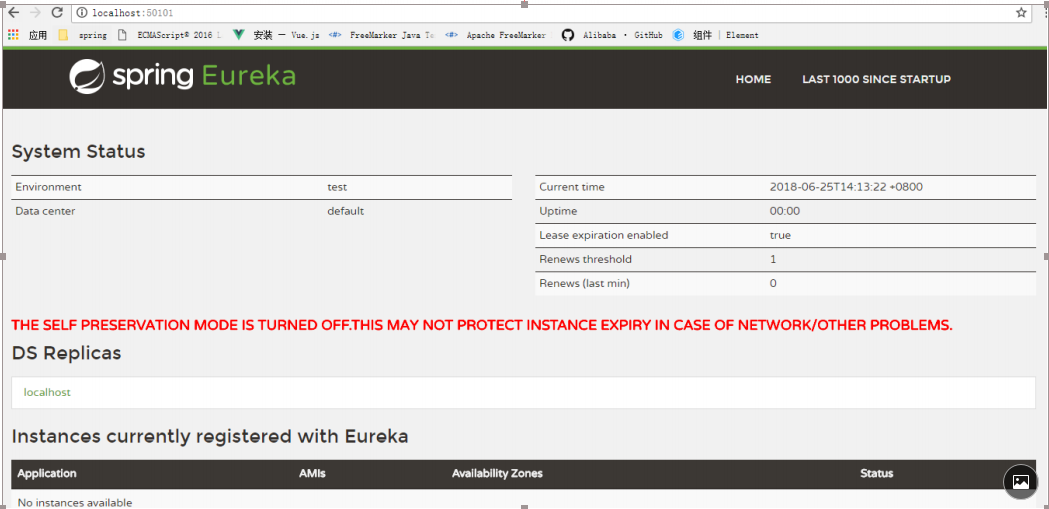The image size is (1049, 509).
Task: Open the Apache FreeMarker bookmark
Action: [x=496, y=35]
